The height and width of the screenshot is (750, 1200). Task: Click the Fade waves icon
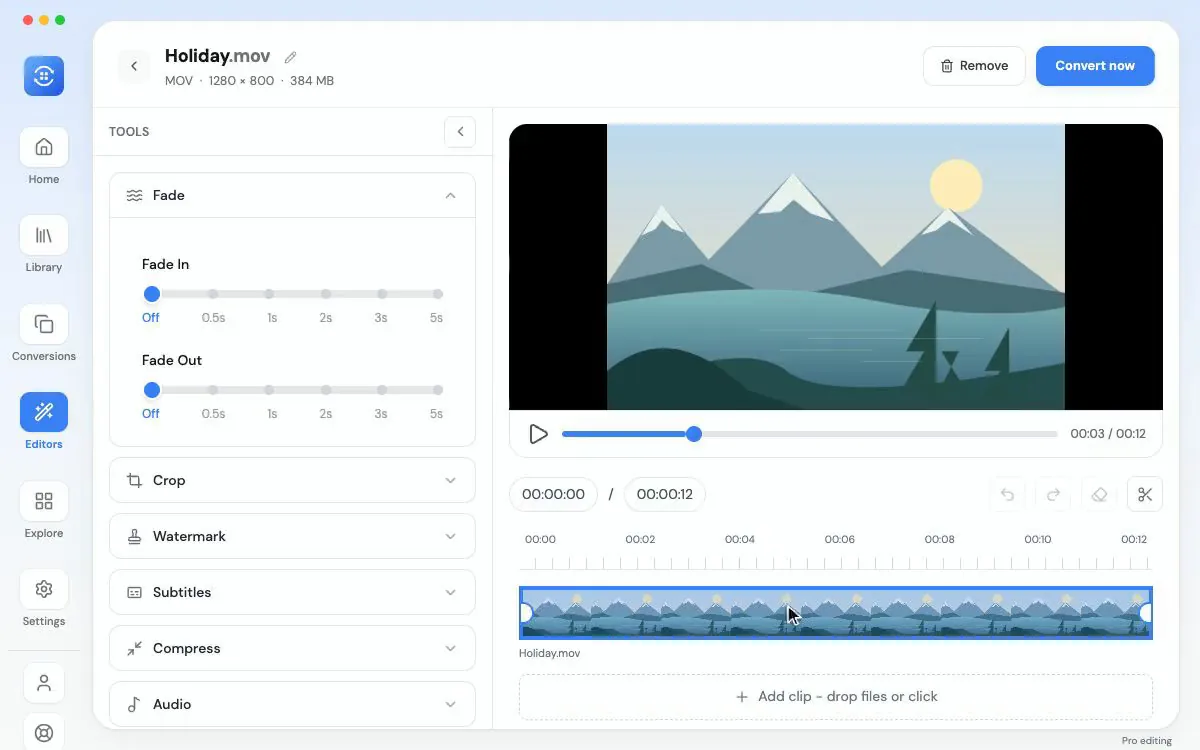pos(134,195)
